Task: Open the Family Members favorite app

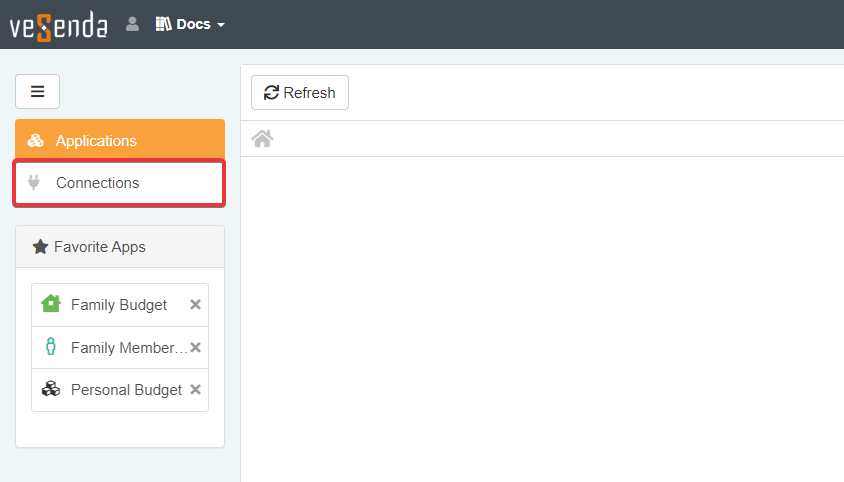Action: [128, 348]
